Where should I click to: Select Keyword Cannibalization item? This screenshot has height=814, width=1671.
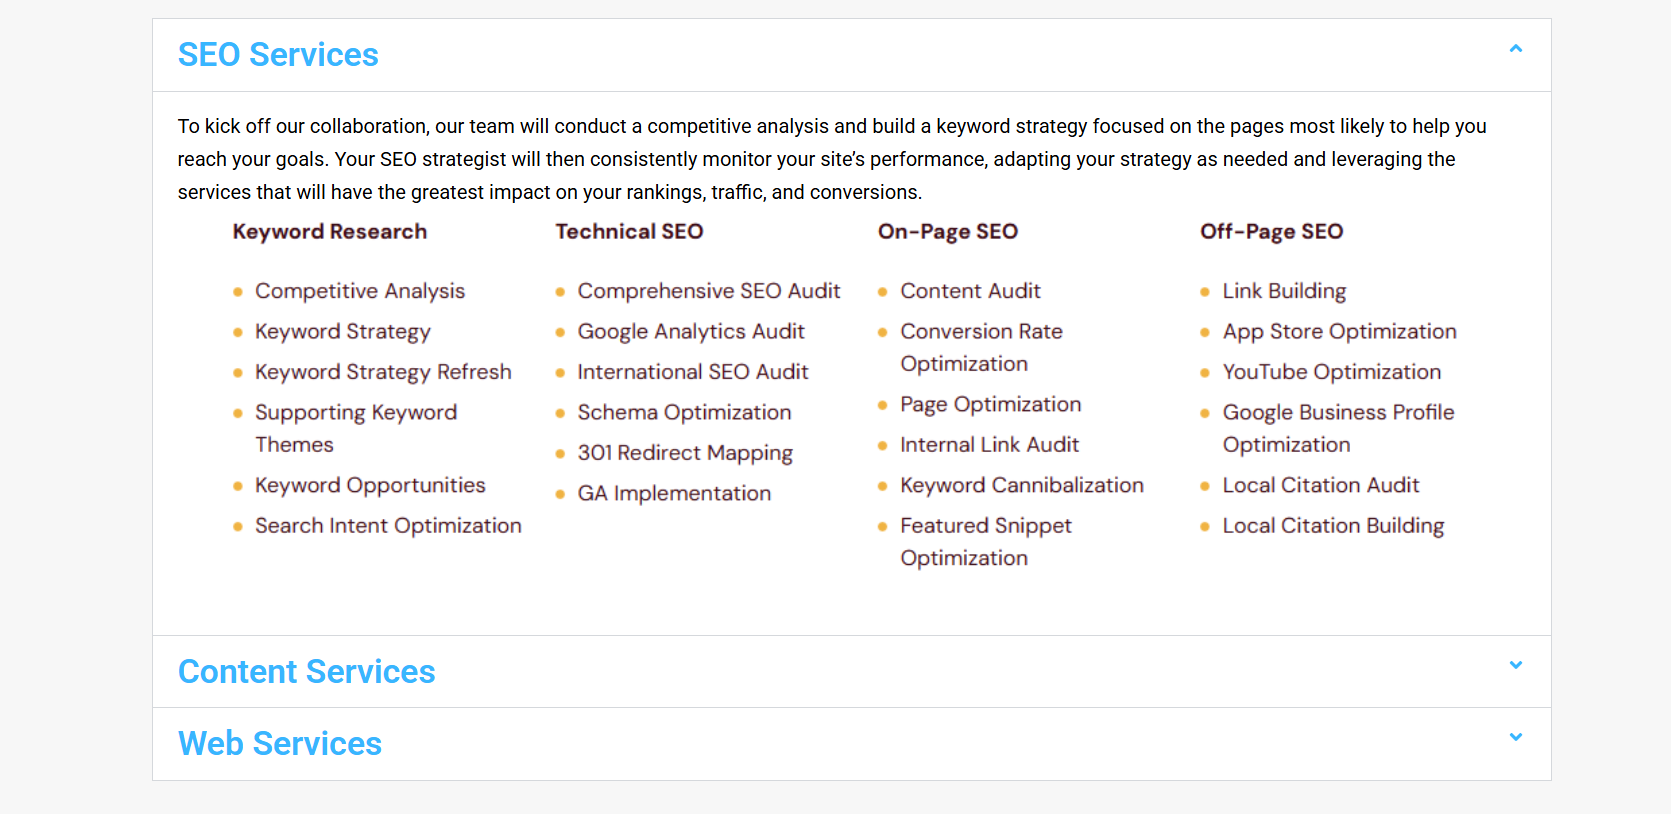point(1021,485)
